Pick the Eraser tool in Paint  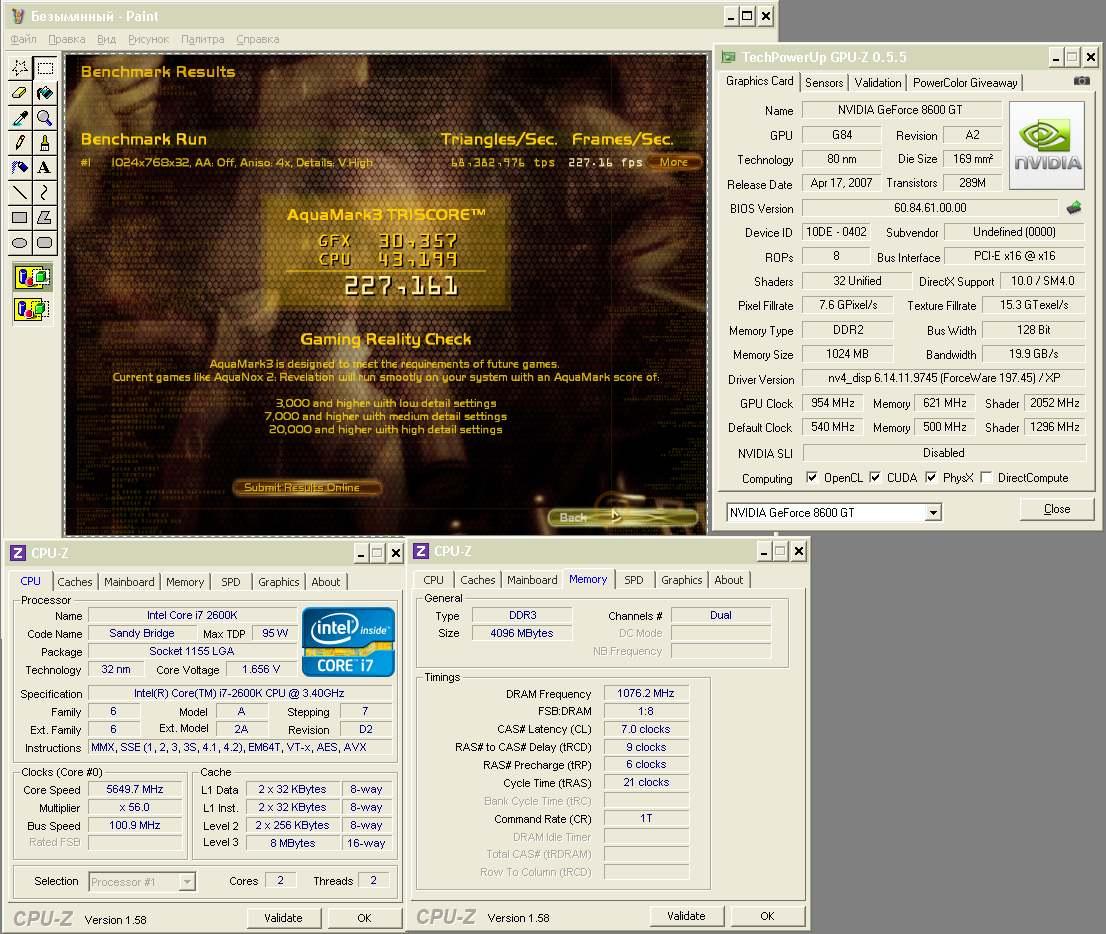(x=20, y=92)
